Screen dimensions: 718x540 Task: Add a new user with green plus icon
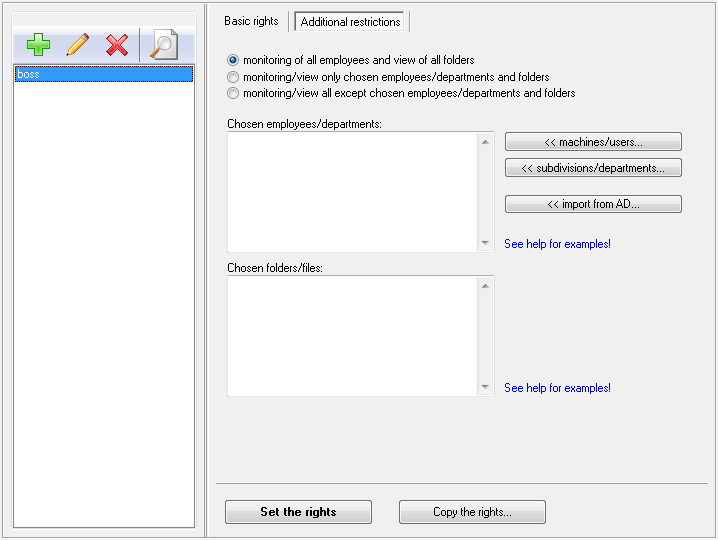(38, 45)
